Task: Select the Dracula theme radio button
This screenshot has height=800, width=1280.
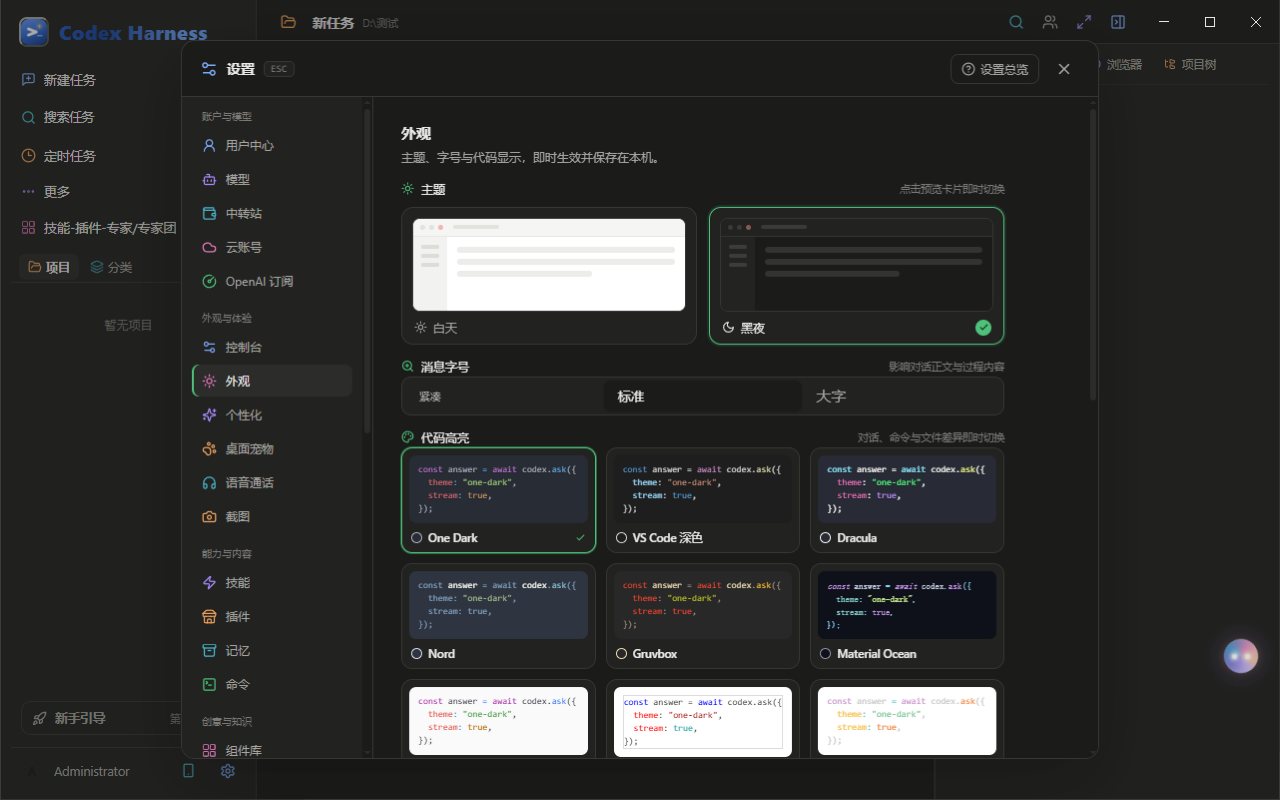Action: pyautogui.click(x=826, y=538)
